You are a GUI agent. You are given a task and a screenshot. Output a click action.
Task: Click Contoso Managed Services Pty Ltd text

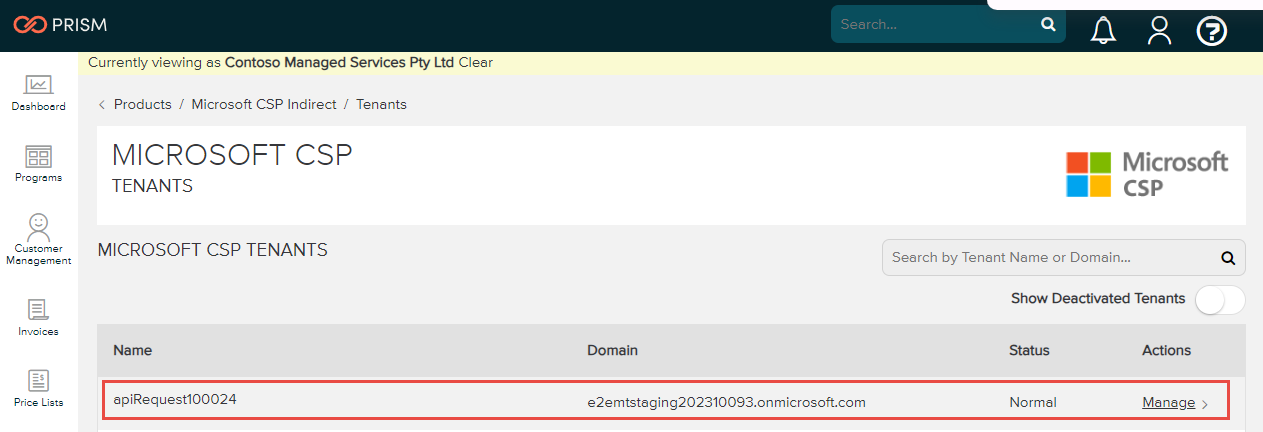pos(340,62)
